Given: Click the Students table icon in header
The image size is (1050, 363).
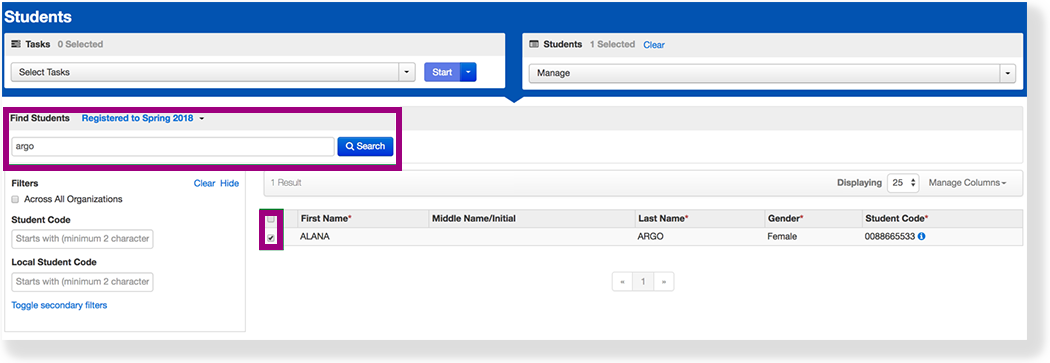Looking at the screenshot, I should (x=534, y=44).
